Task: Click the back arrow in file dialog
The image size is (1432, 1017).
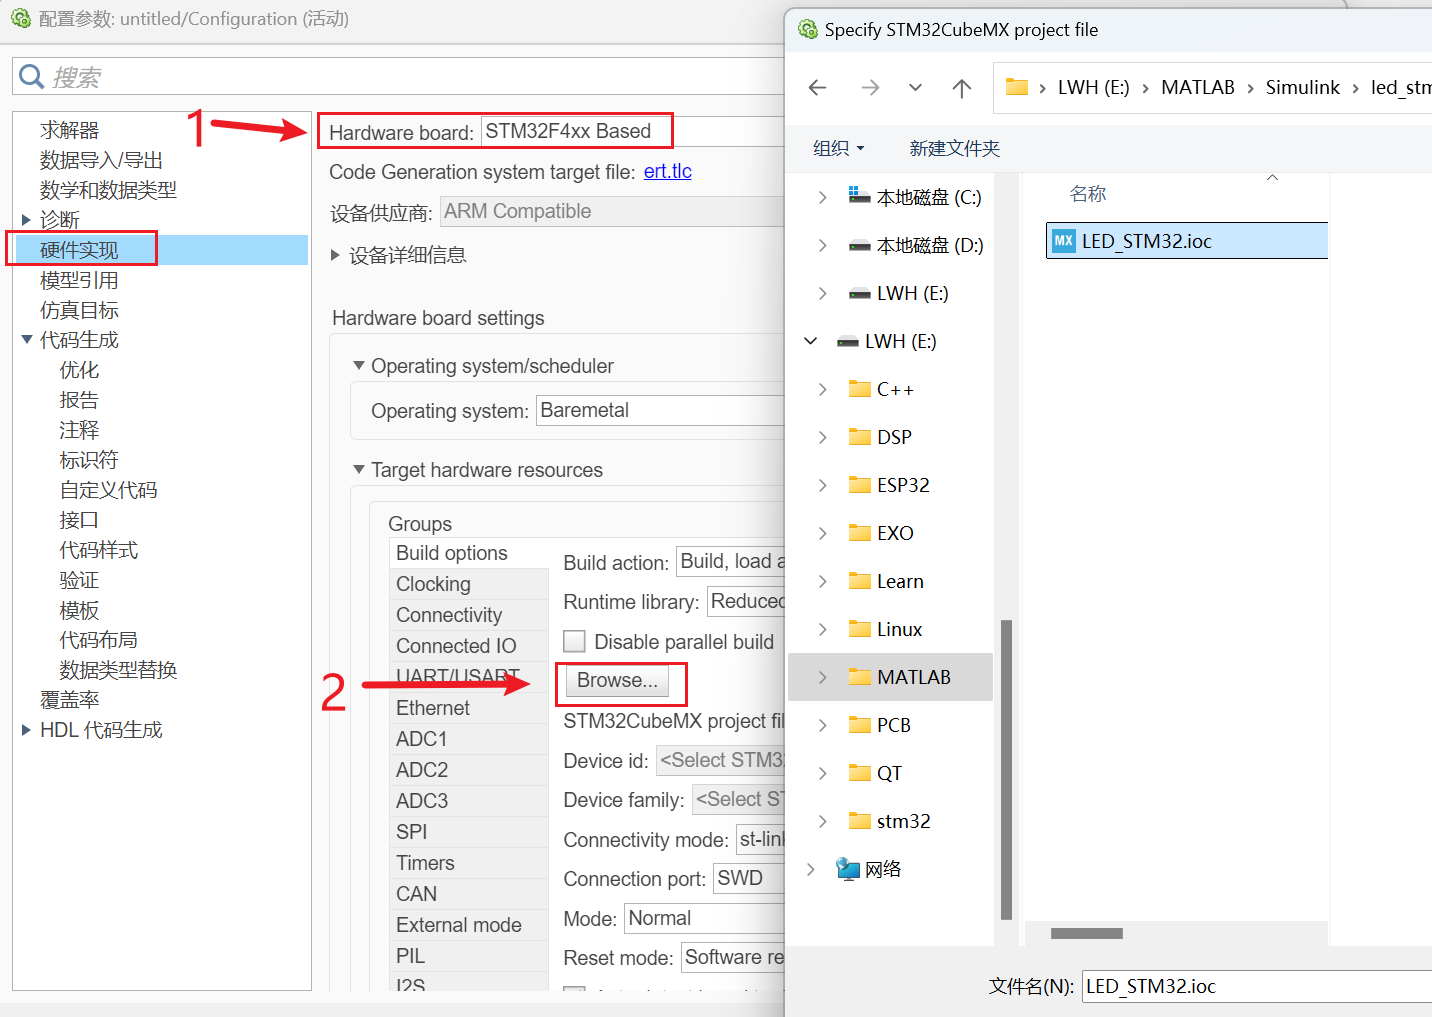Action: coord(818,88)
